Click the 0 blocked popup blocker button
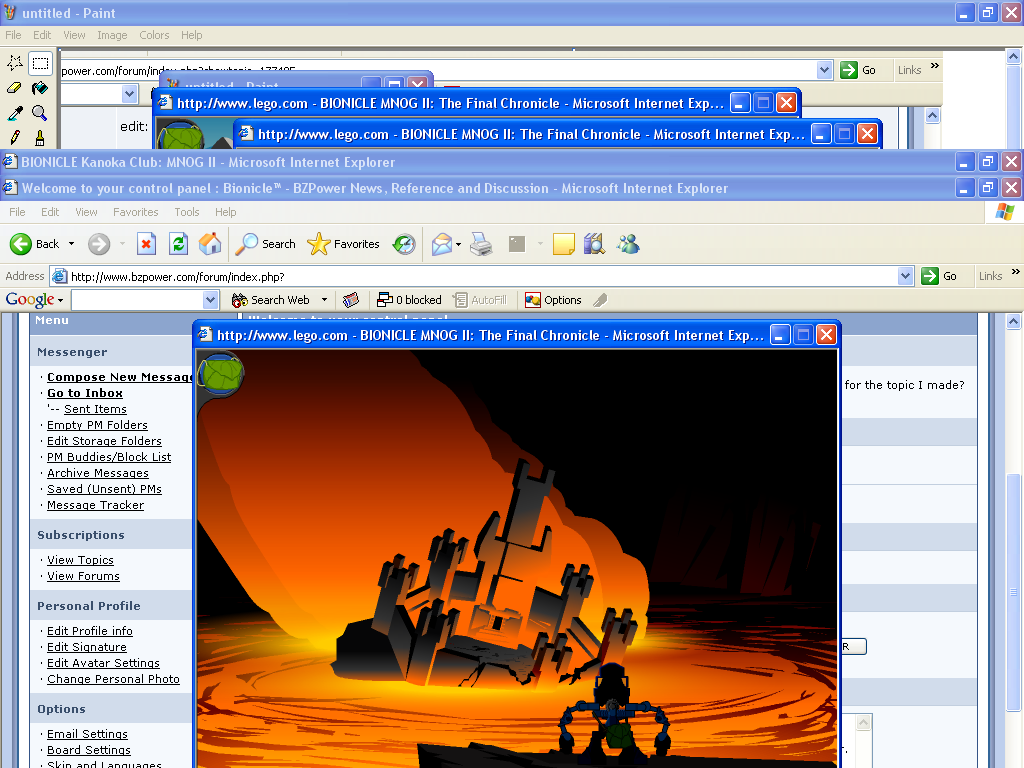 tap(409, 300)
